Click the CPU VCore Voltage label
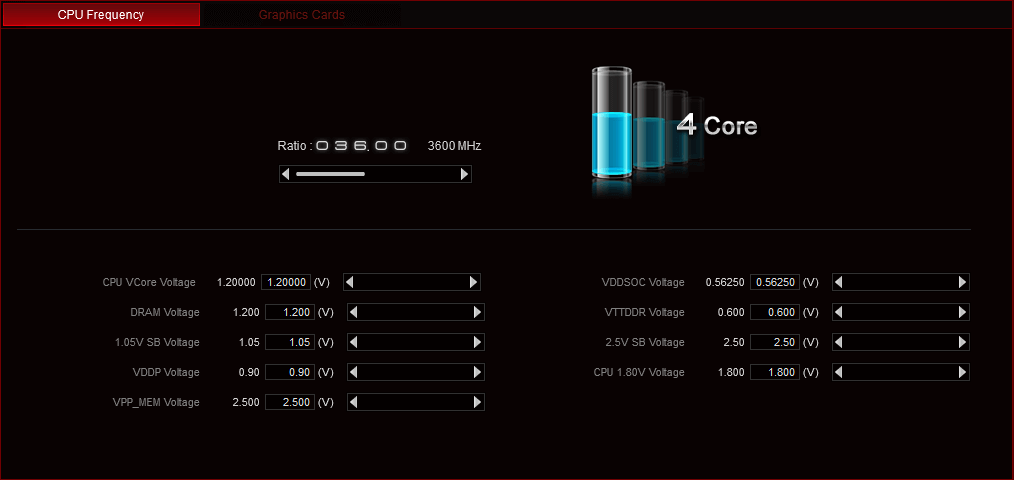 [x=149, y=282]
